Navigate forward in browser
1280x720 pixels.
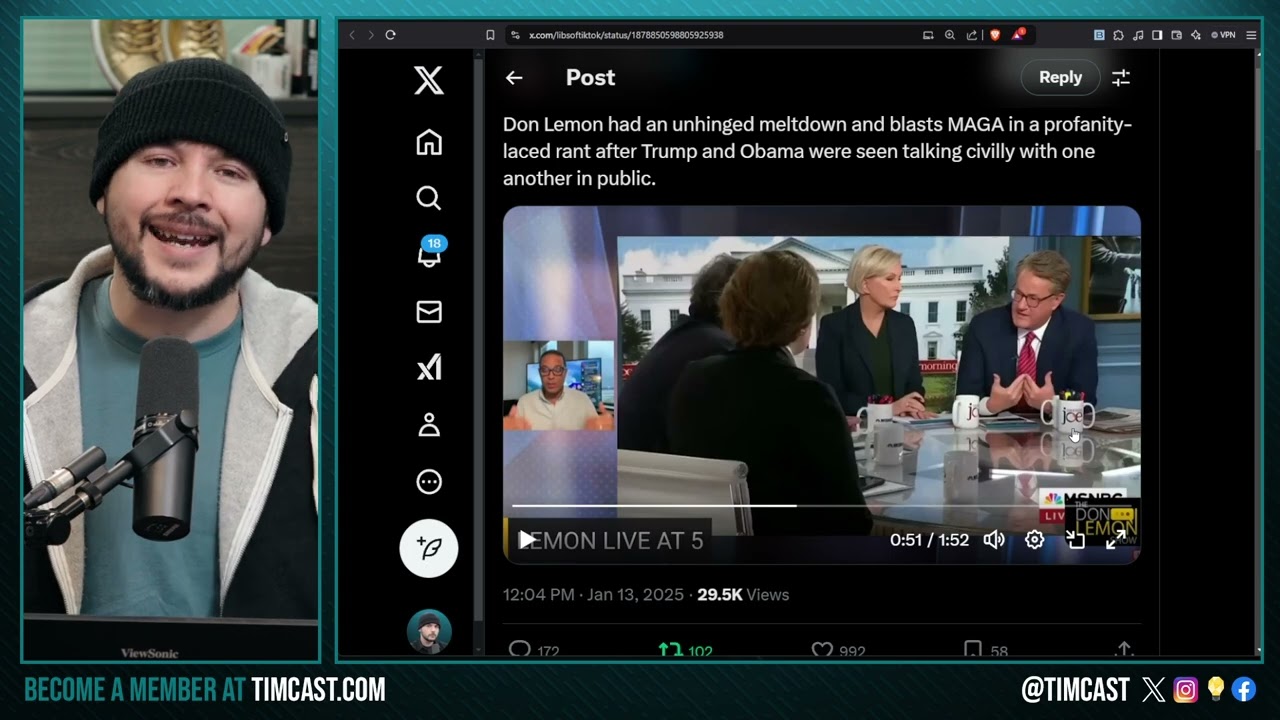(371, 35)
